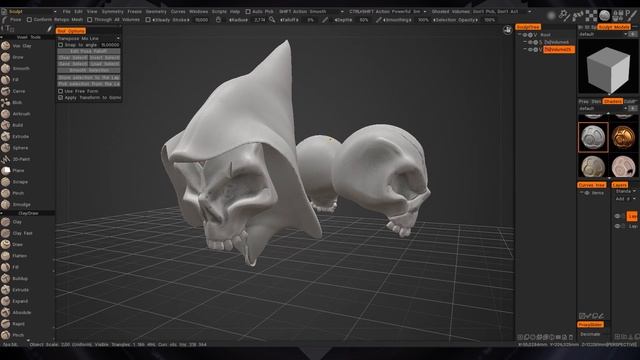Select the Flatten brush

tap(15, 256)
